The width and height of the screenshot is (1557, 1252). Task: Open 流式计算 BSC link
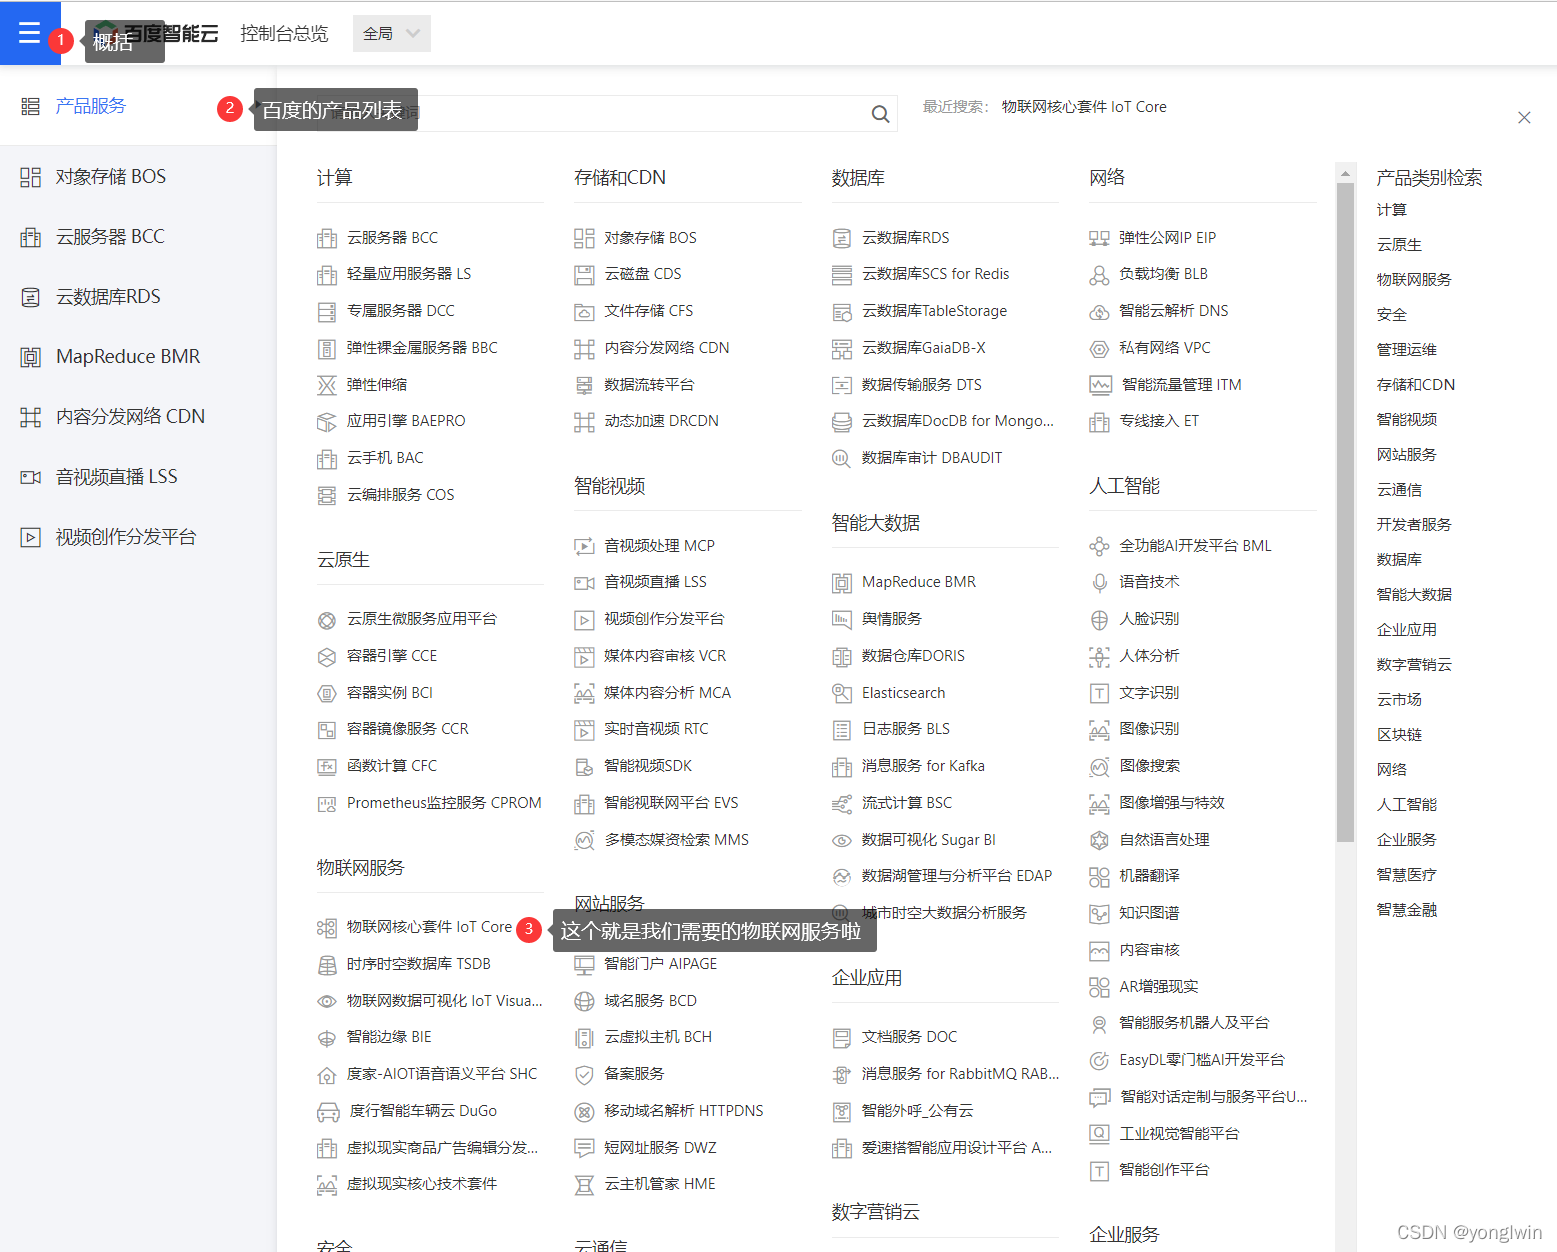[x=907, y=803]
